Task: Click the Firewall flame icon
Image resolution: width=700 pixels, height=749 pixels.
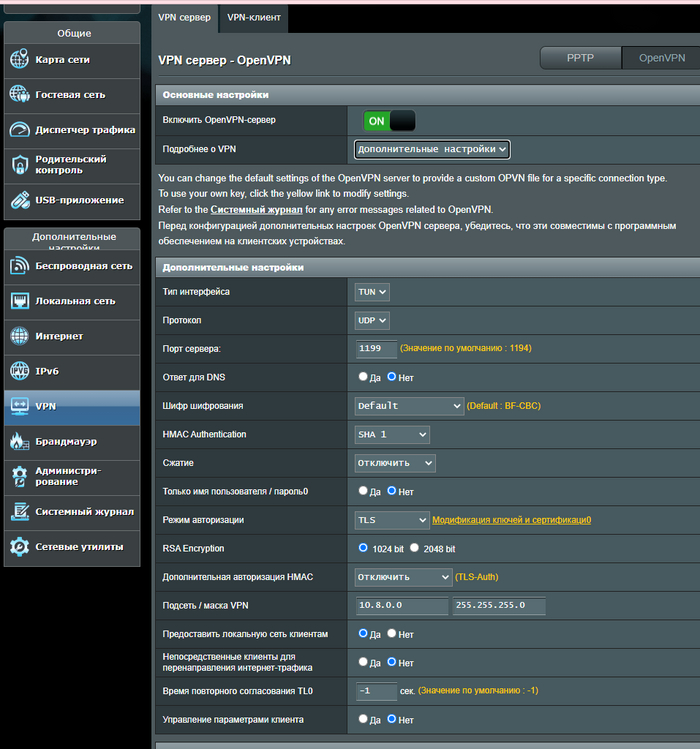Action: pos(20,442)
